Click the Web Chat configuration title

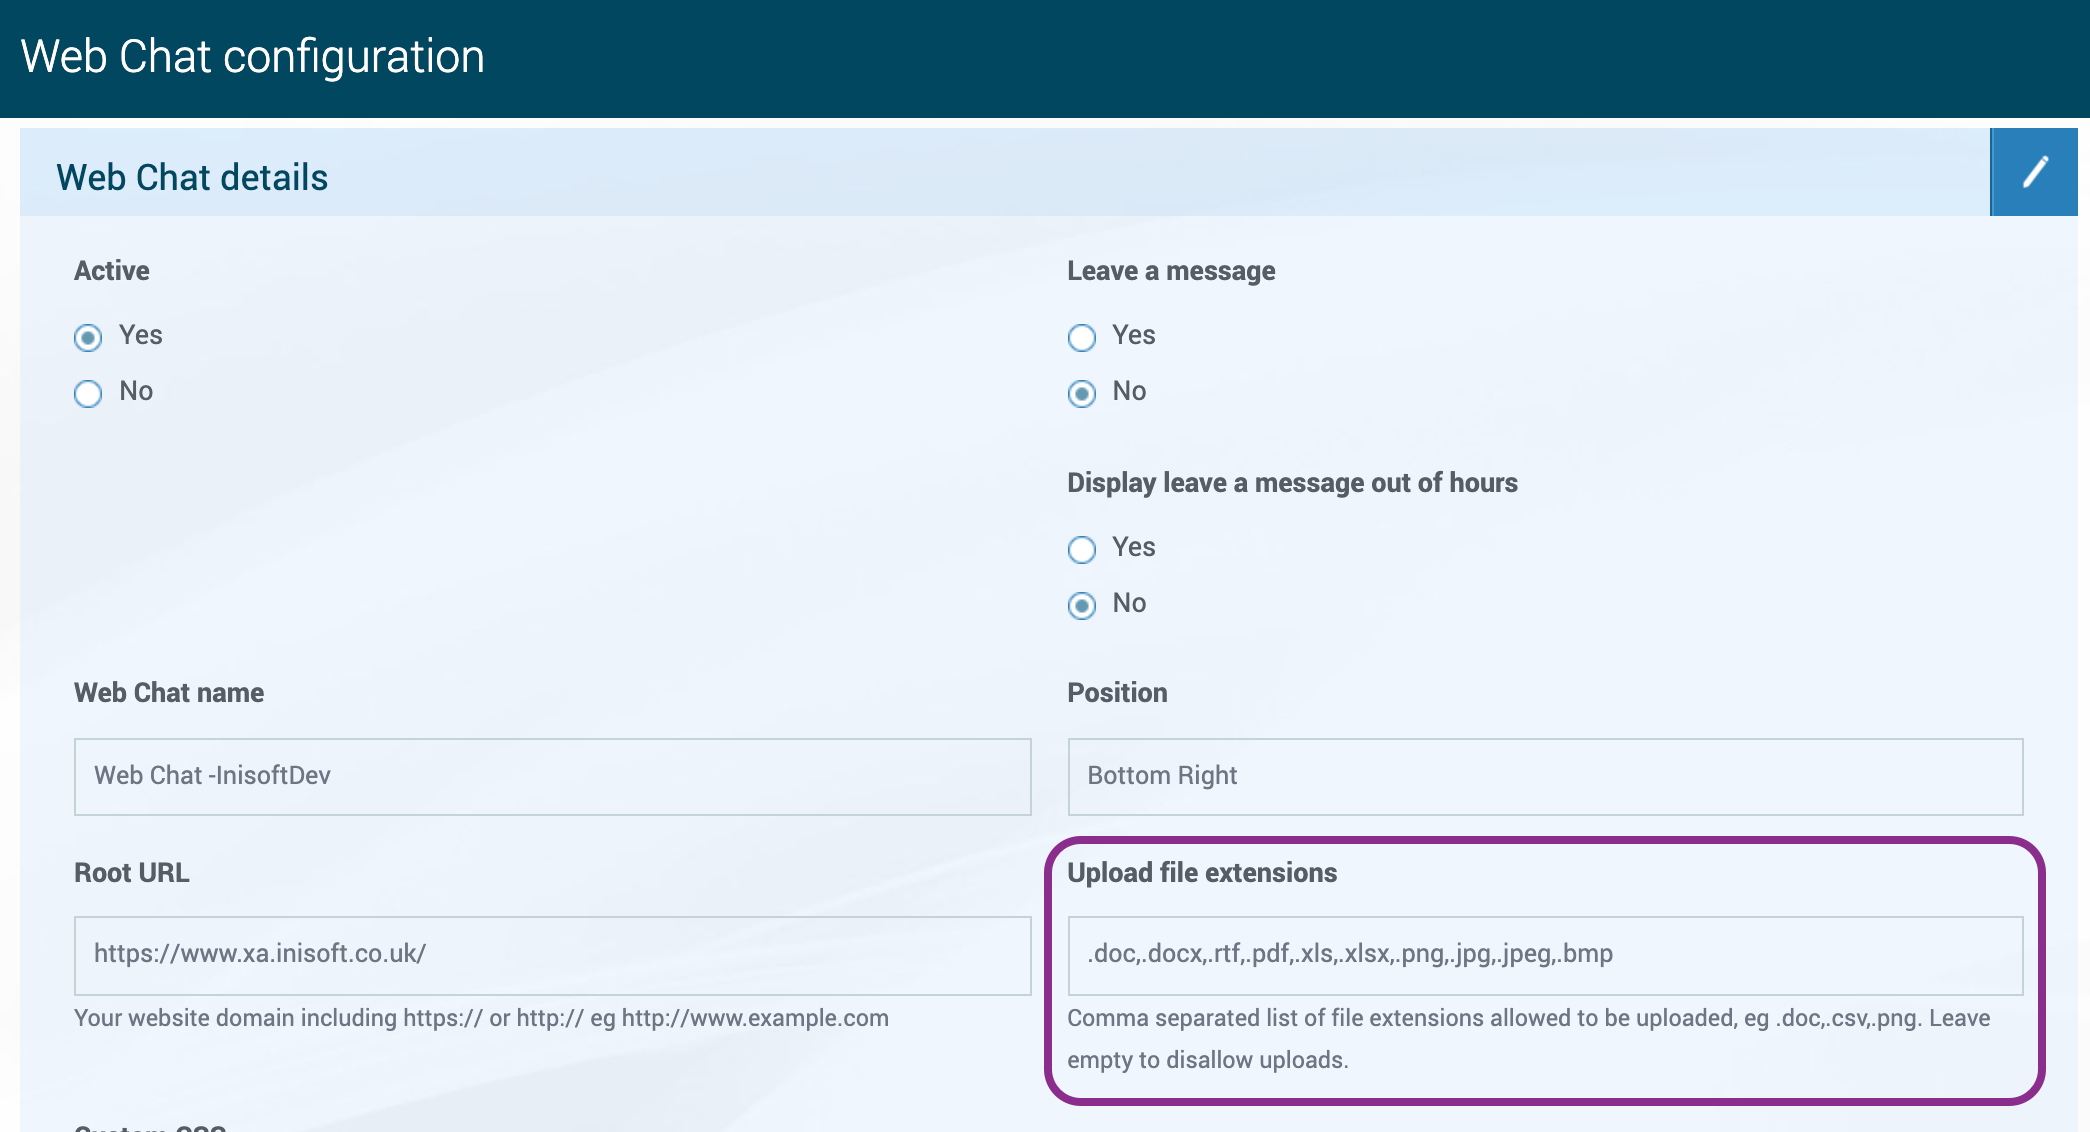tap(252, 57)
